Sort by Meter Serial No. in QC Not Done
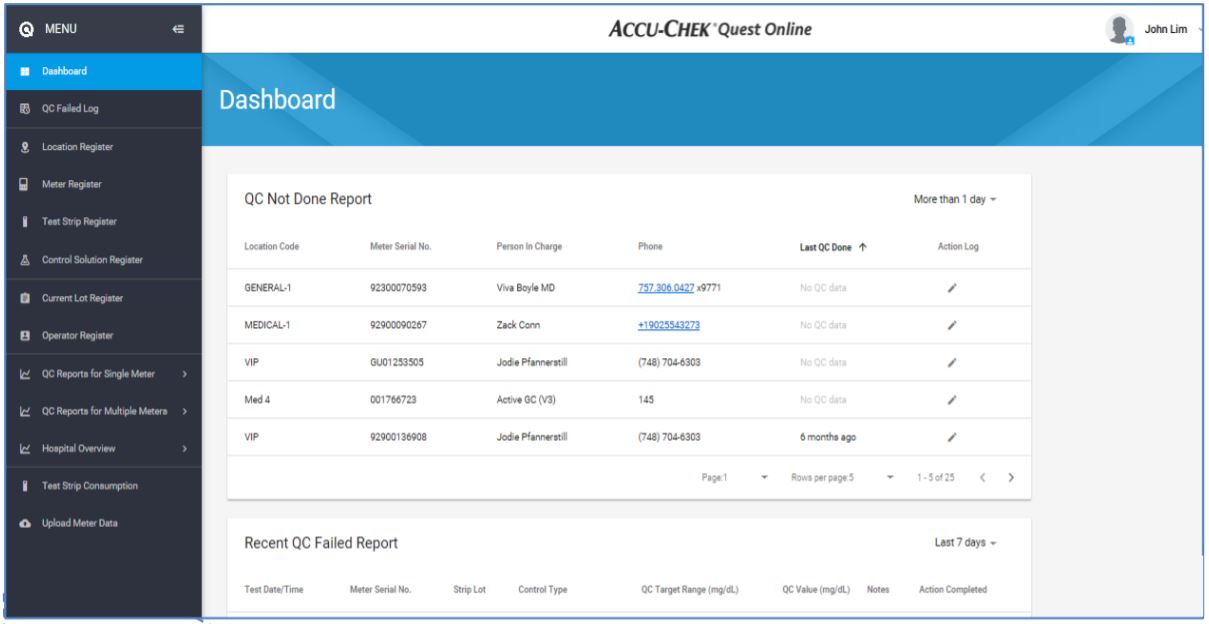The height and width of the screenshot is (624, 1209). point(400,246)
